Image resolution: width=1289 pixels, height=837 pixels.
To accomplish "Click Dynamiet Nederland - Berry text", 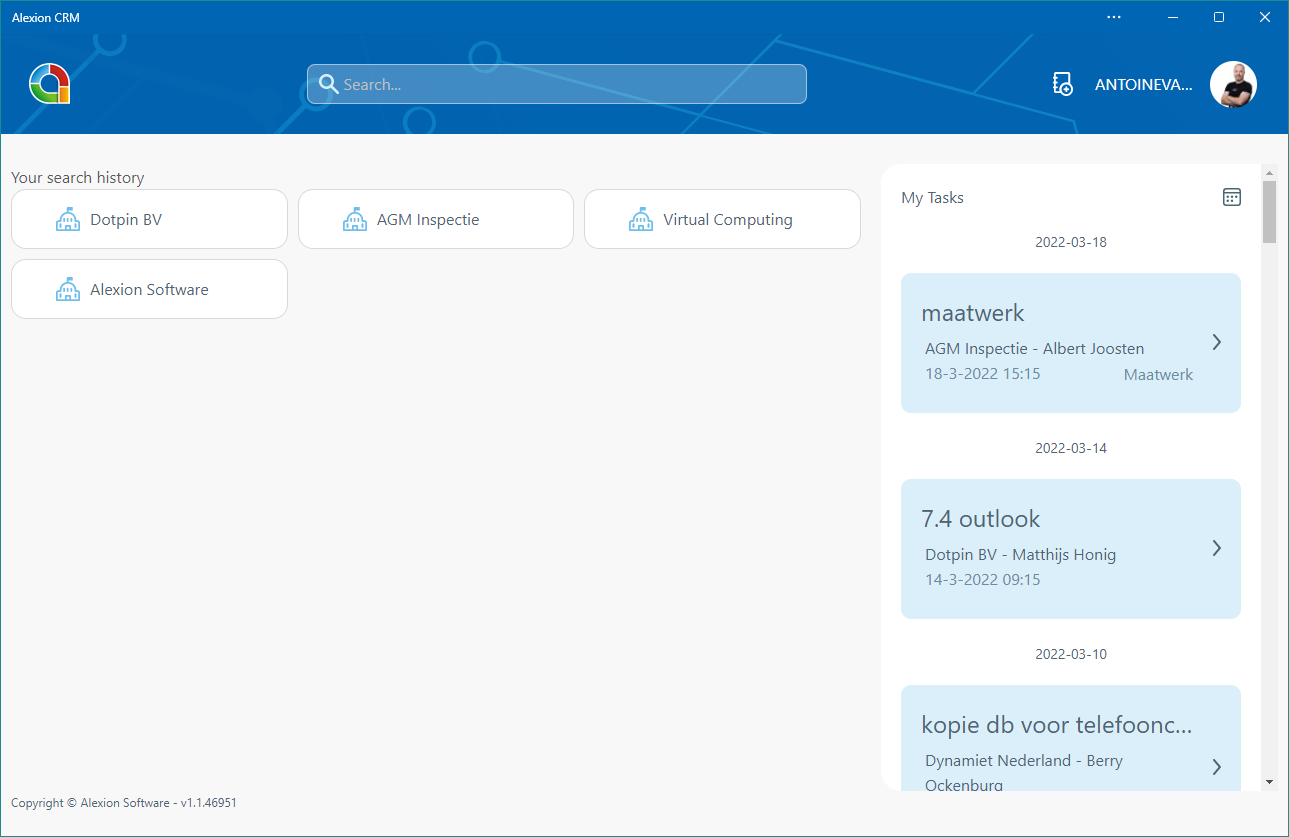I will (1023, 761).
